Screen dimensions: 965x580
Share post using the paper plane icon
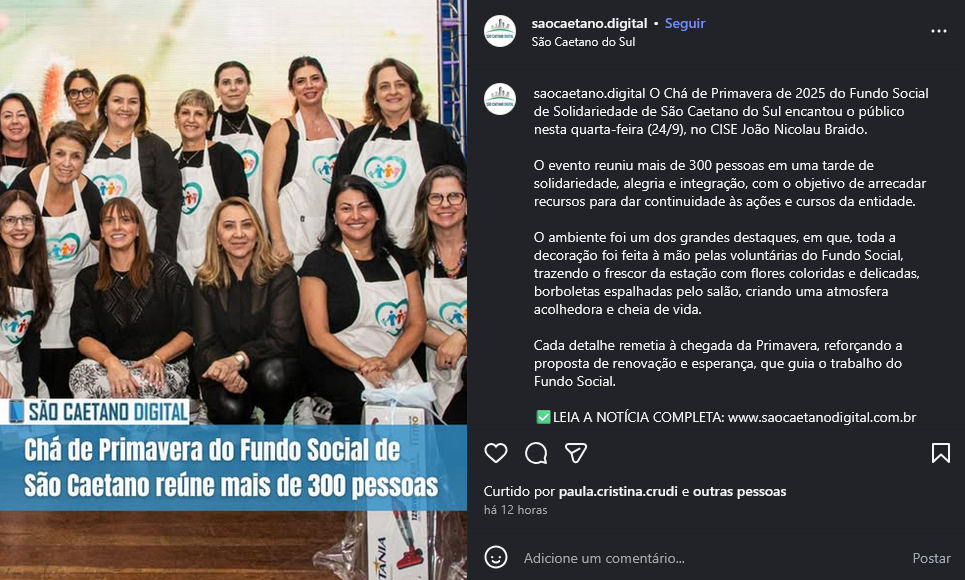[575, 453]
